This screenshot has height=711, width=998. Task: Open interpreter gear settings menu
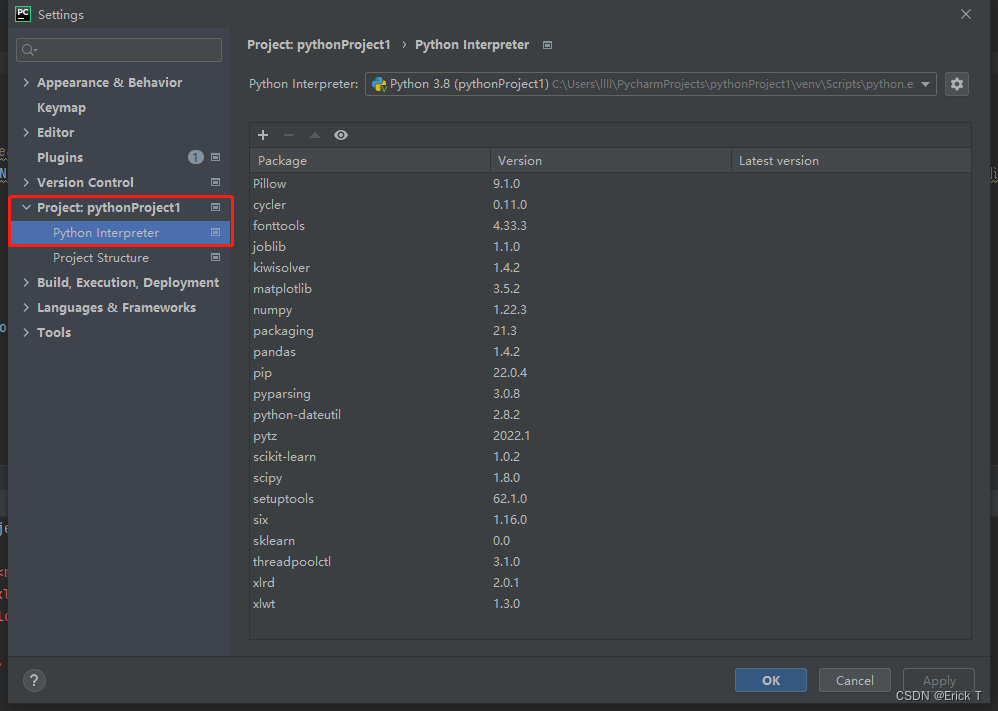[957, 84]
